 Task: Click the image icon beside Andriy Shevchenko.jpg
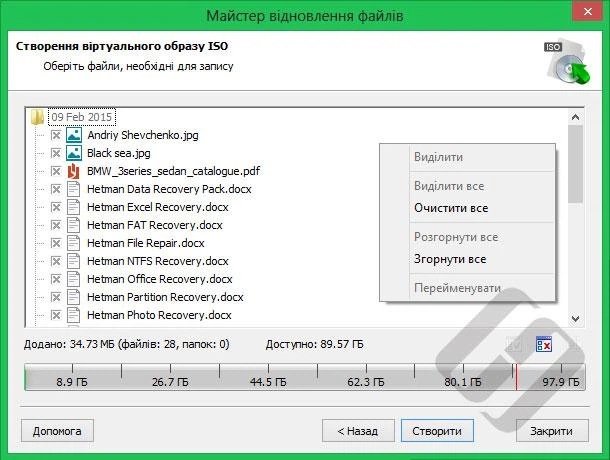click(x=74, y=135)
